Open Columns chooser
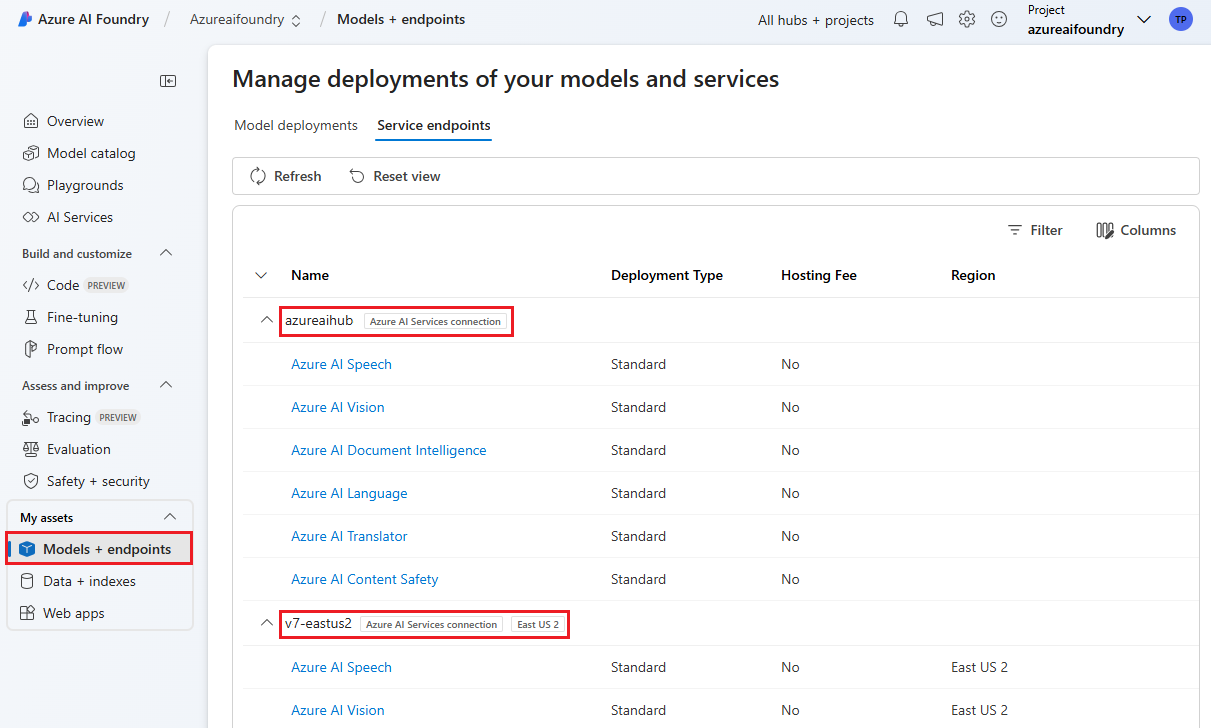The height and width of the screenshot is (728, 1211). tap(1136, 230)
